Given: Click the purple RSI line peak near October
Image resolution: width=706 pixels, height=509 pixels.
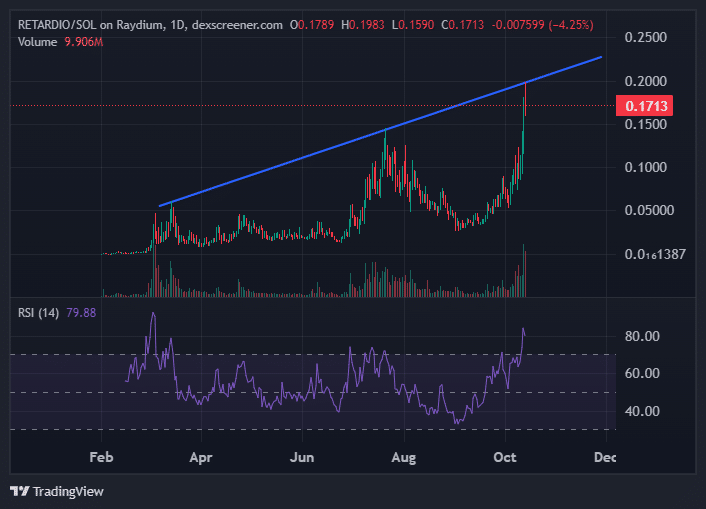Looking at the screenshot, I should [523, 329].
